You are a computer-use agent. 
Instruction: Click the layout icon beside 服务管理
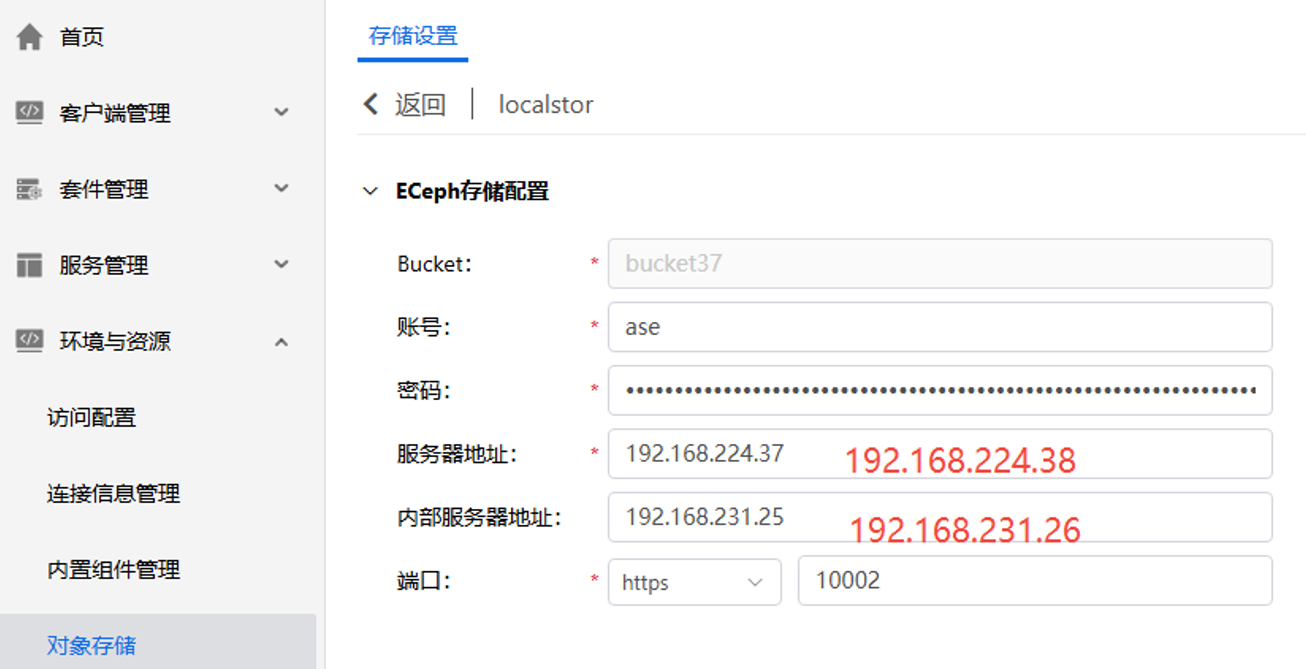click(x=30, y=265)
